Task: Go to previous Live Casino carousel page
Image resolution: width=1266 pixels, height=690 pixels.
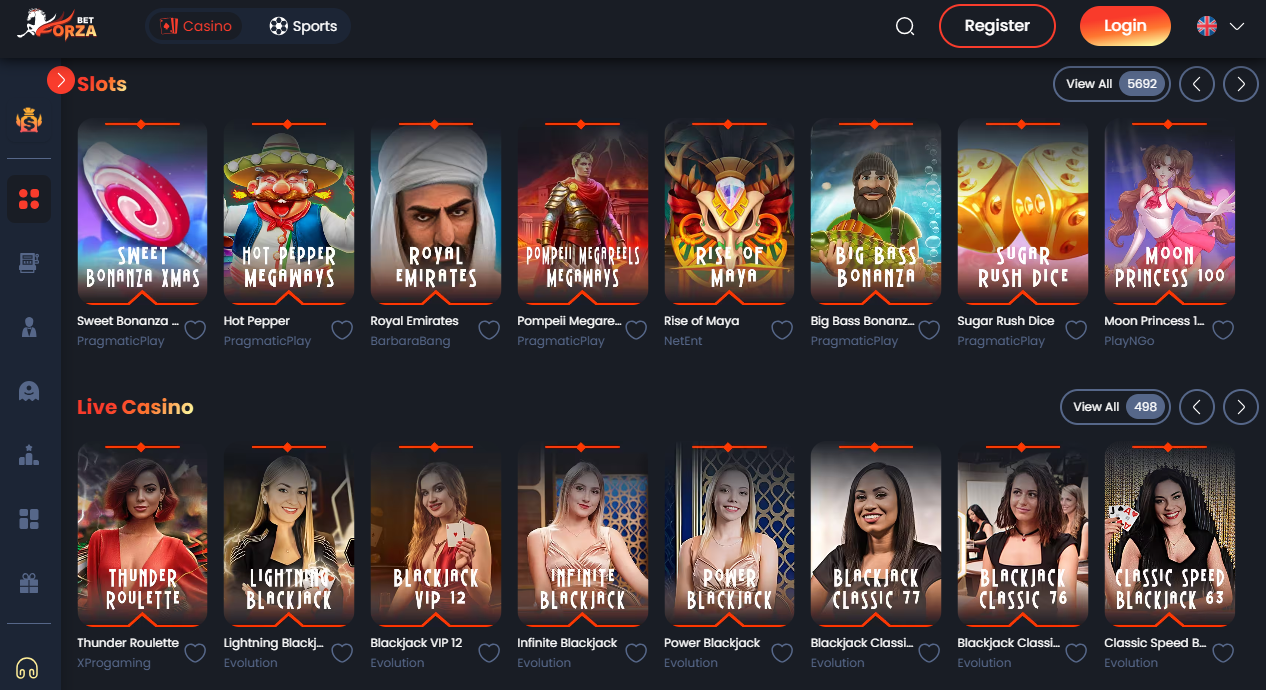Action: tap(1197, 407)
